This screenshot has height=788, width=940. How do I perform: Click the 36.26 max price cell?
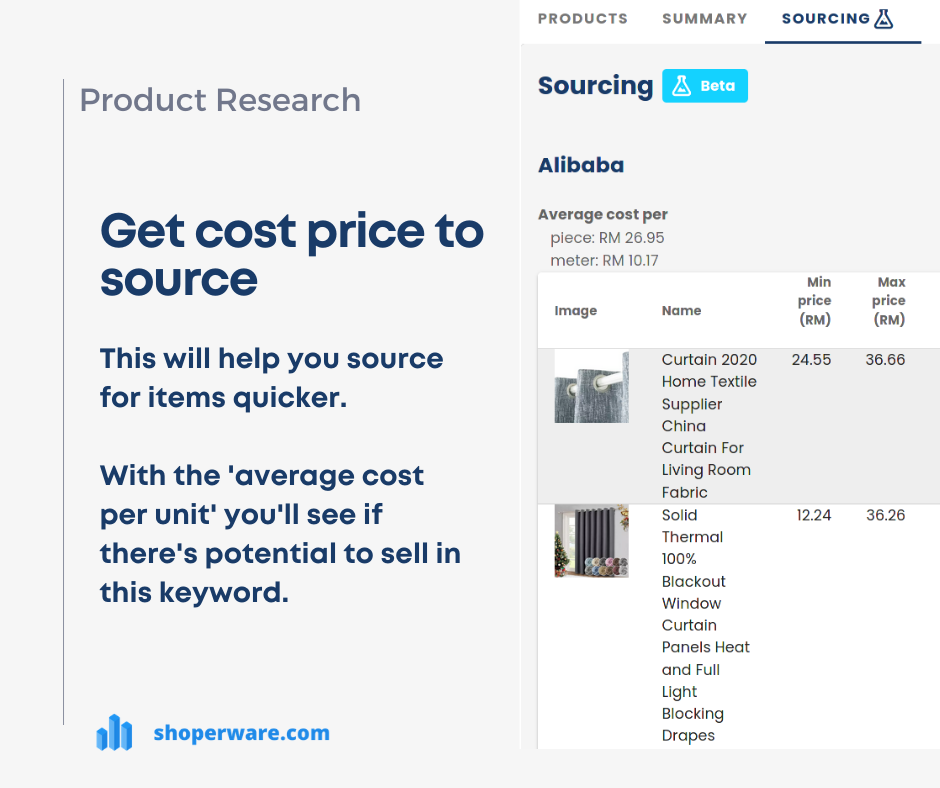click(885, 515)
